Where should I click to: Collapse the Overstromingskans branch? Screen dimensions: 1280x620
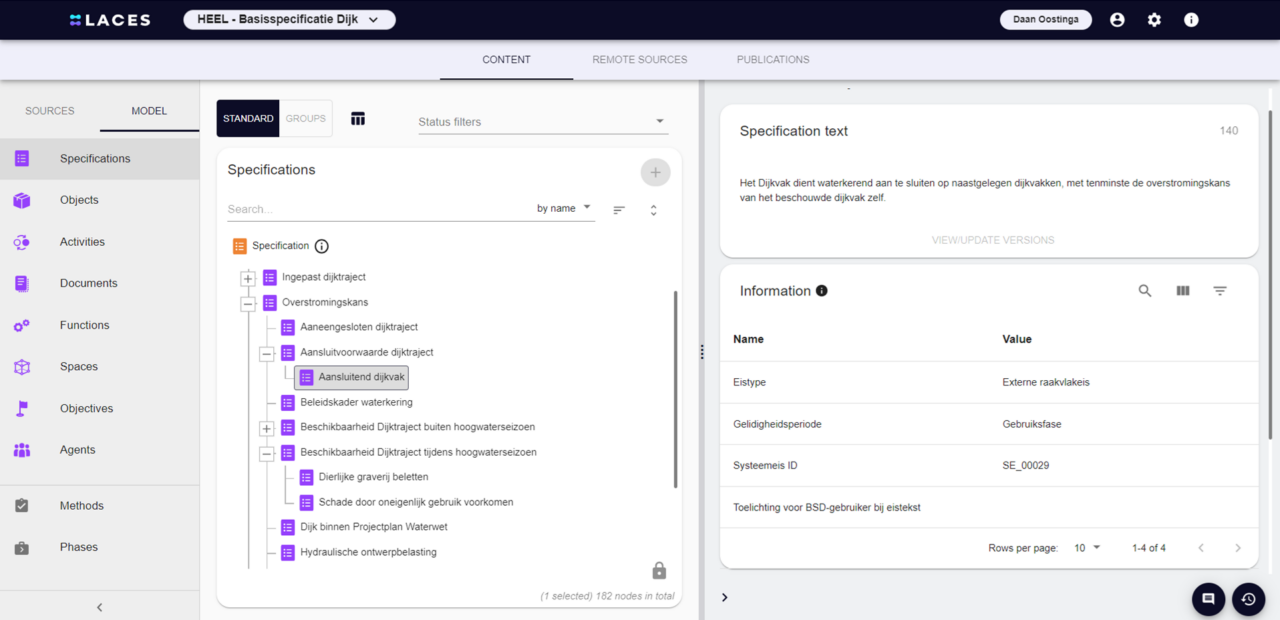247,302
